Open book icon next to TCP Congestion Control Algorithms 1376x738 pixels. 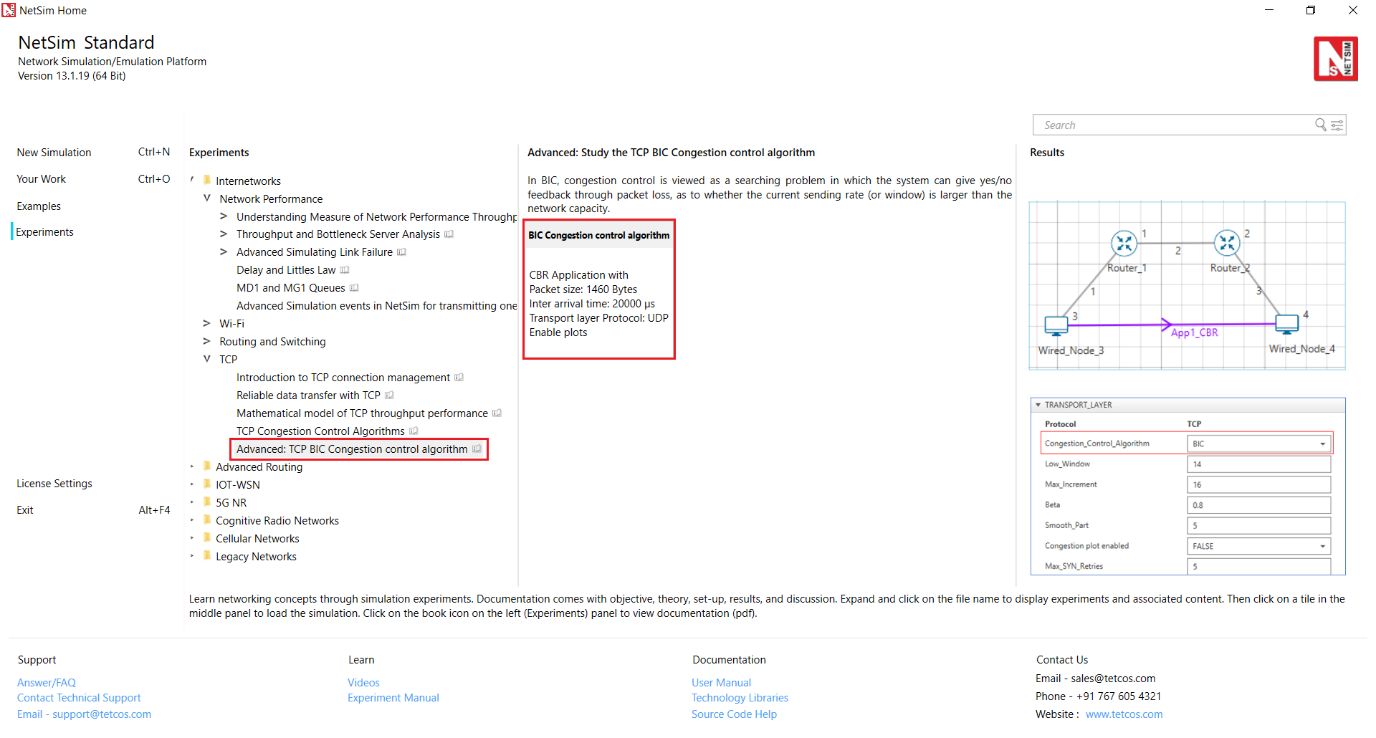(414, 431)
